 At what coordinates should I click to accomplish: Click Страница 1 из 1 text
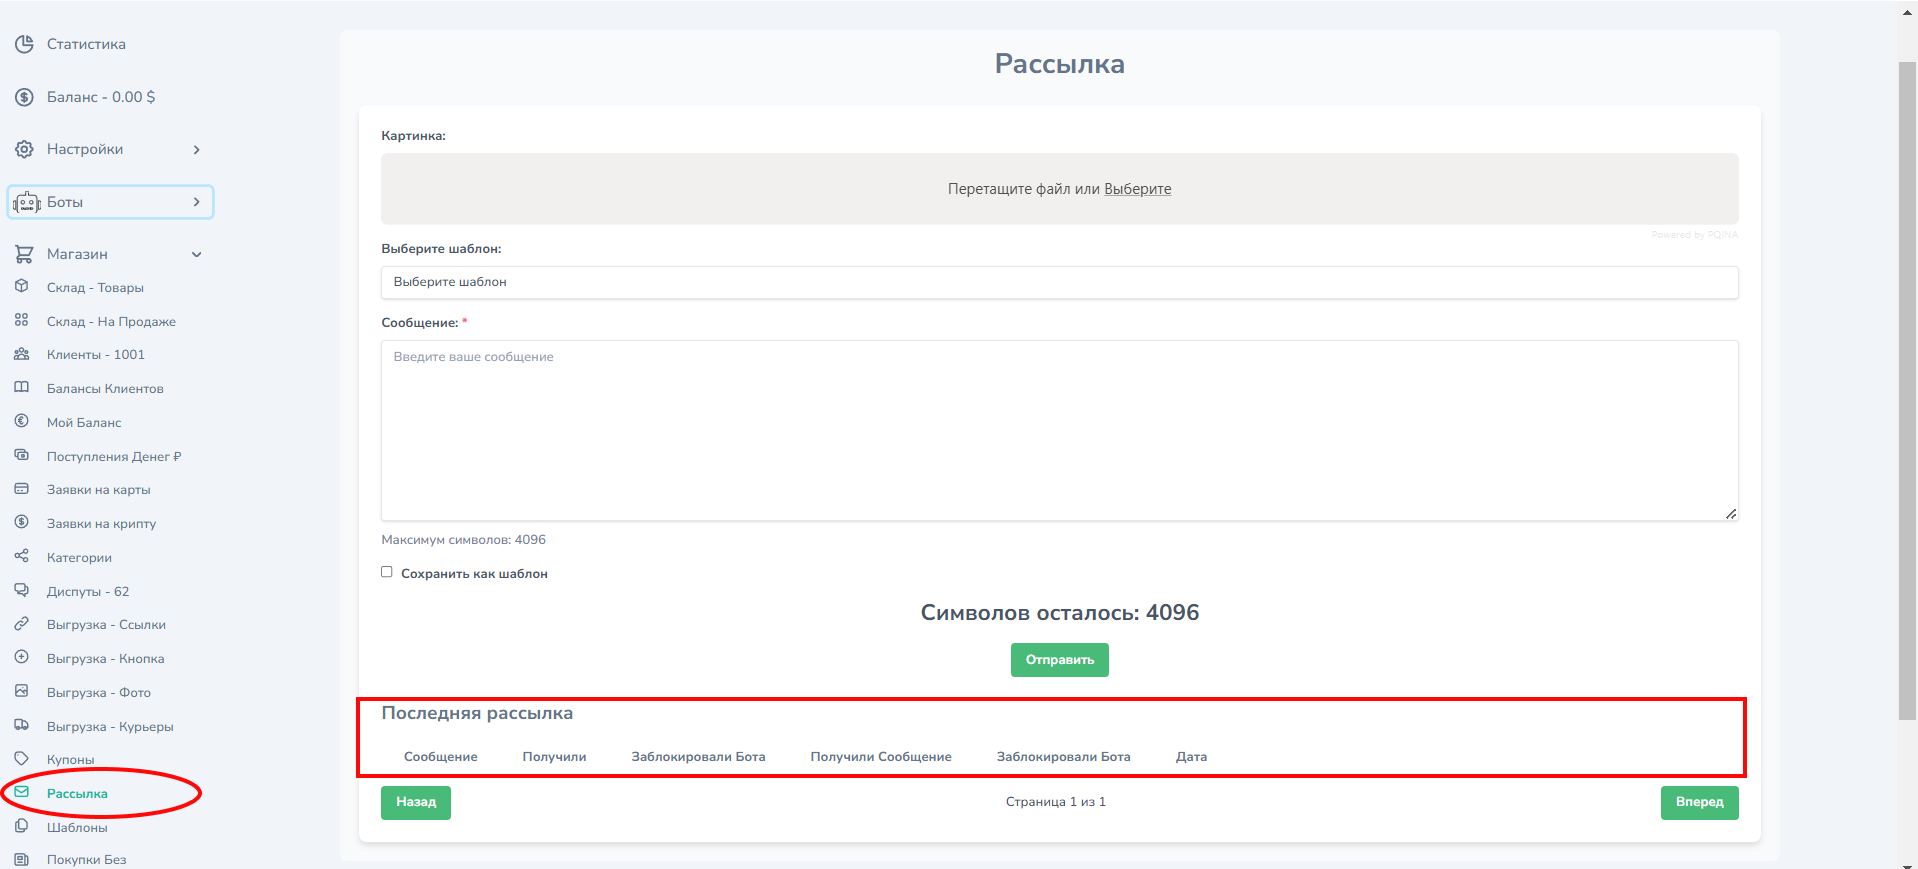click(1055, 802)
